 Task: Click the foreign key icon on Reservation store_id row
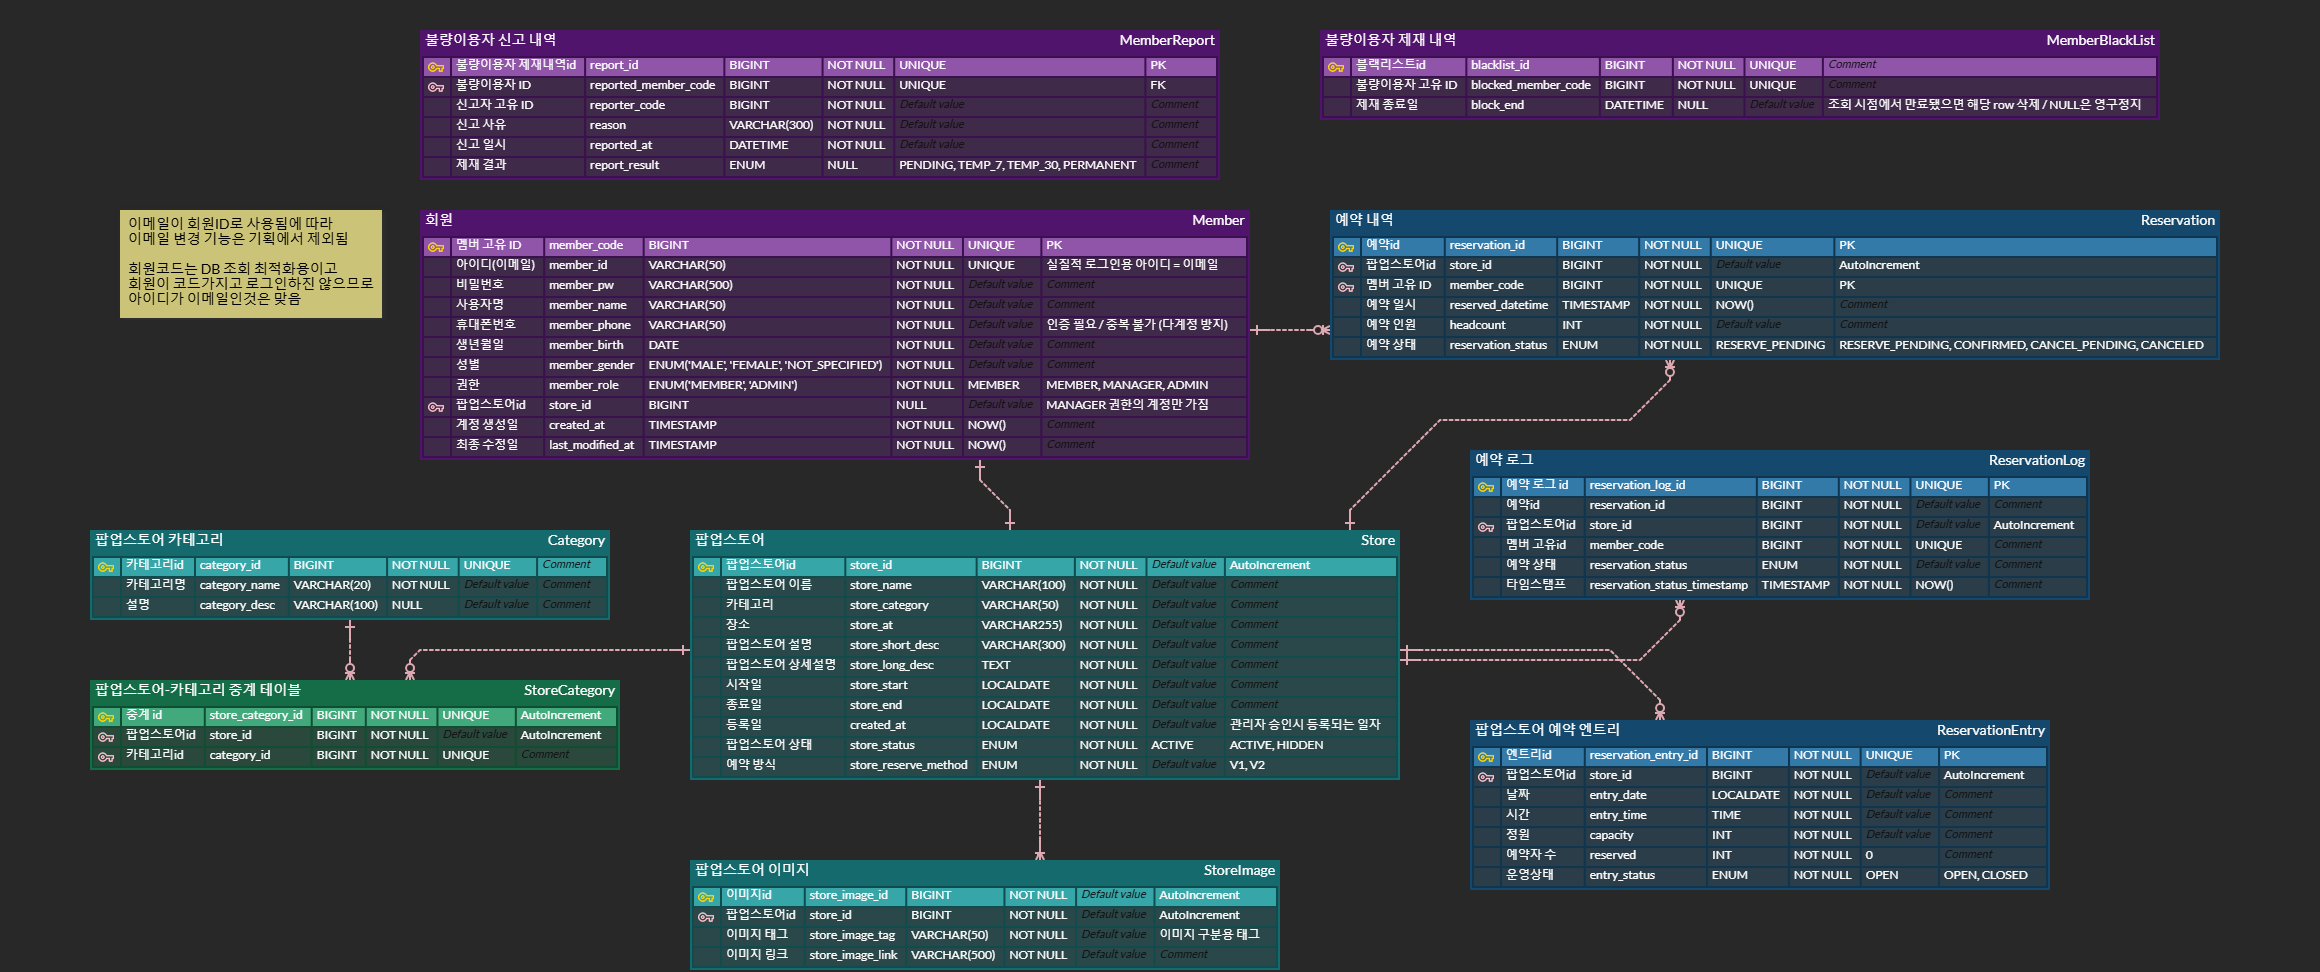coord(1346,267)
